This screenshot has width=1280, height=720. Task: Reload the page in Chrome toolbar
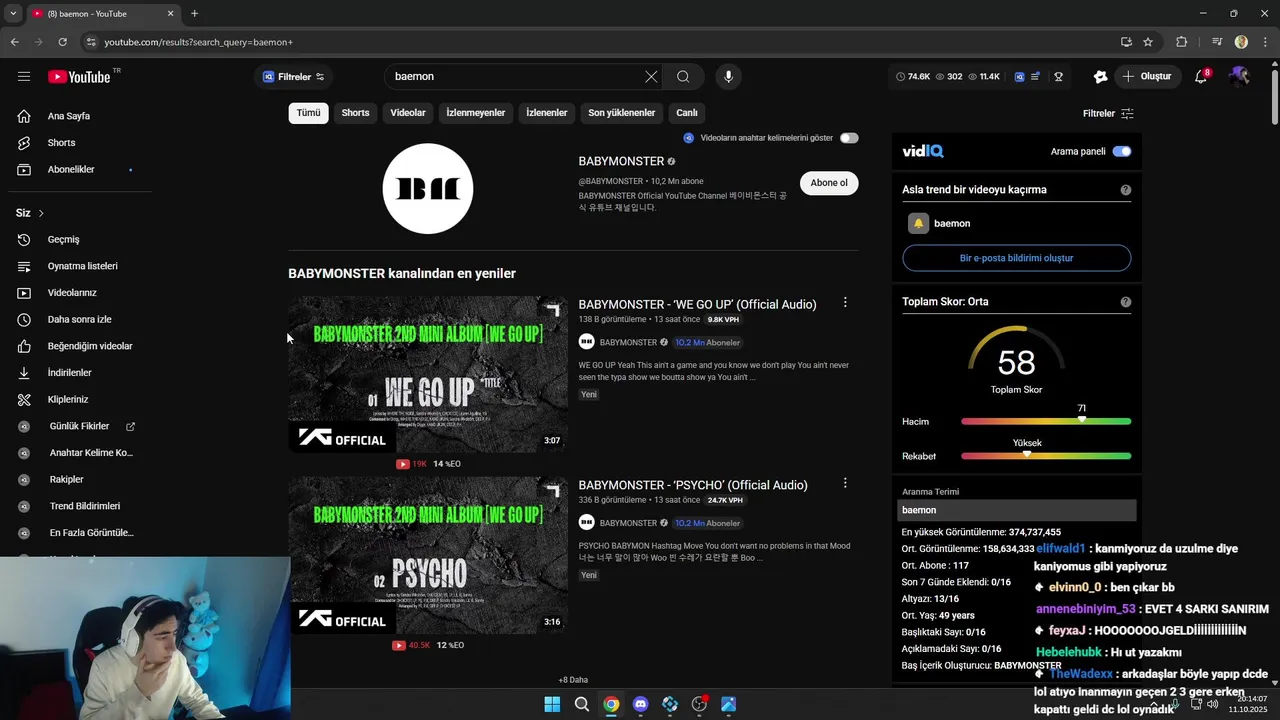(x=62, y=42)
